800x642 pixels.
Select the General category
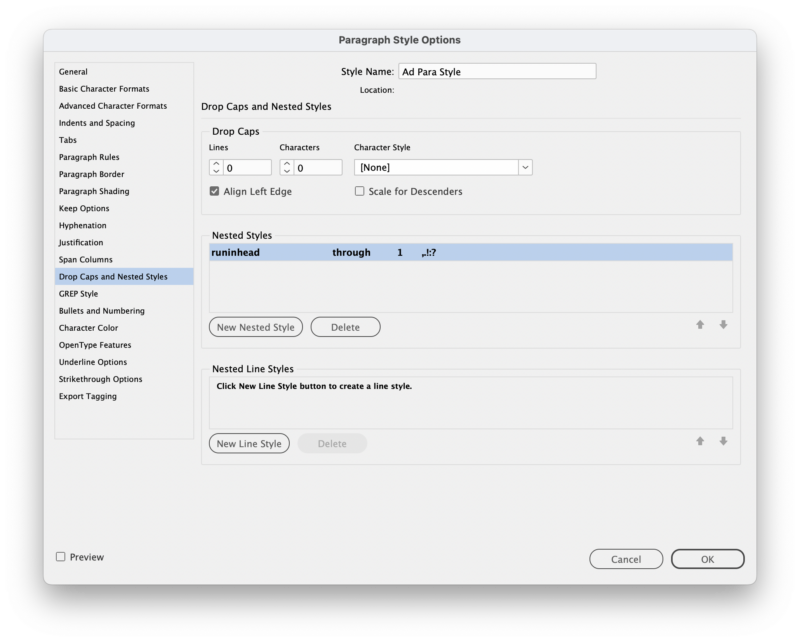pyautogui.click(x=124, y=71)
